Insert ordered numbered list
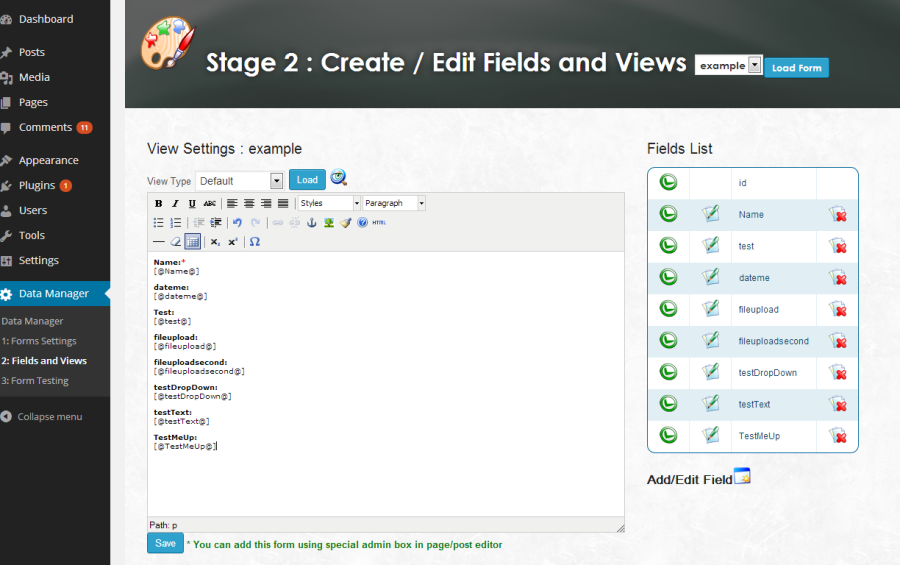900x565 pixels. coord(176,223)
